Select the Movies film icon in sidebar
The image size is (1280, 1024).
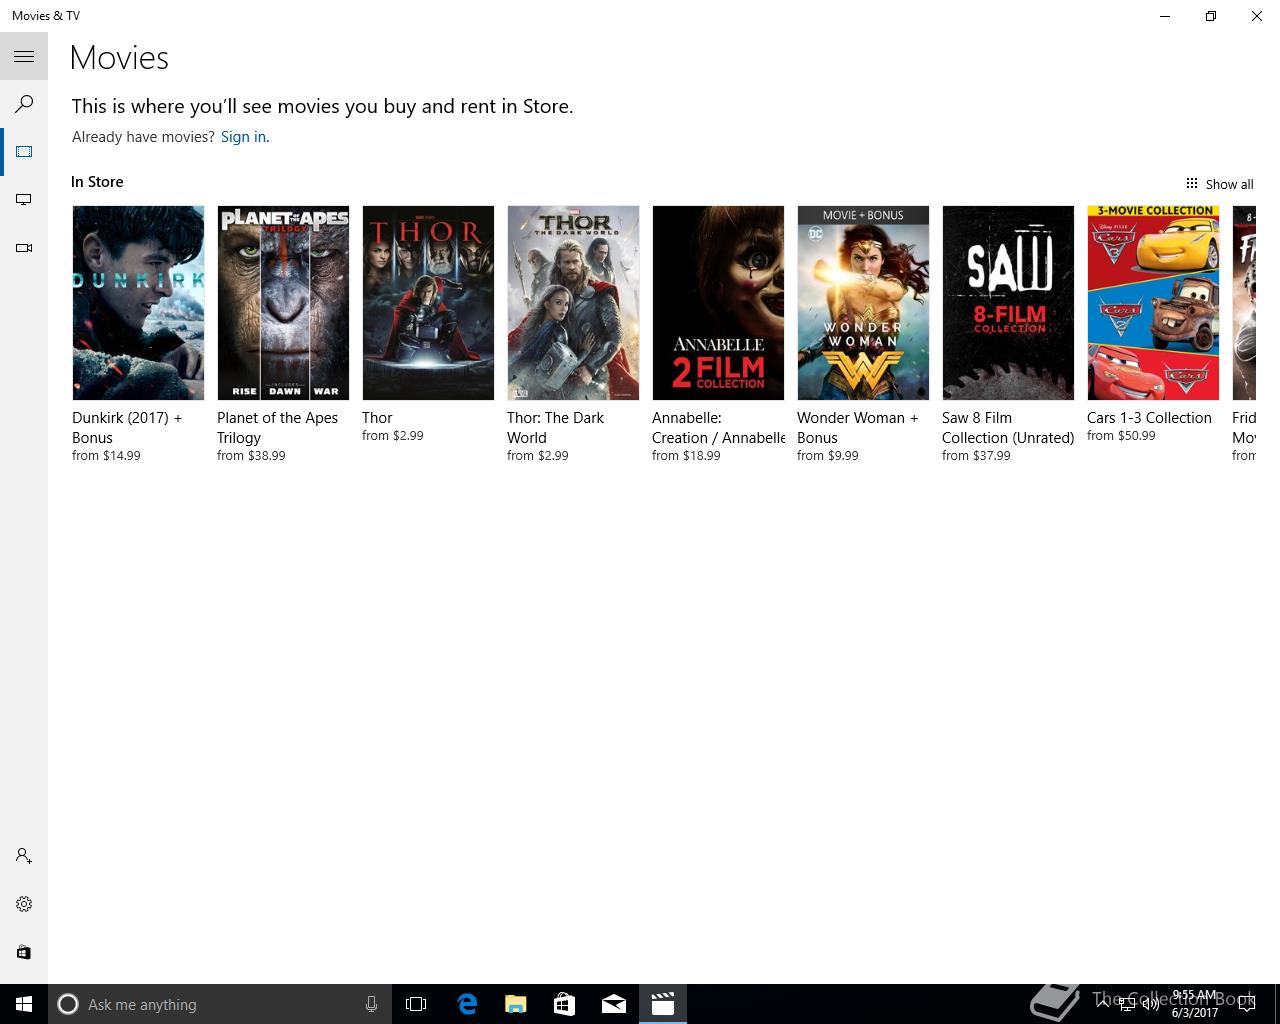pos(24,152)
